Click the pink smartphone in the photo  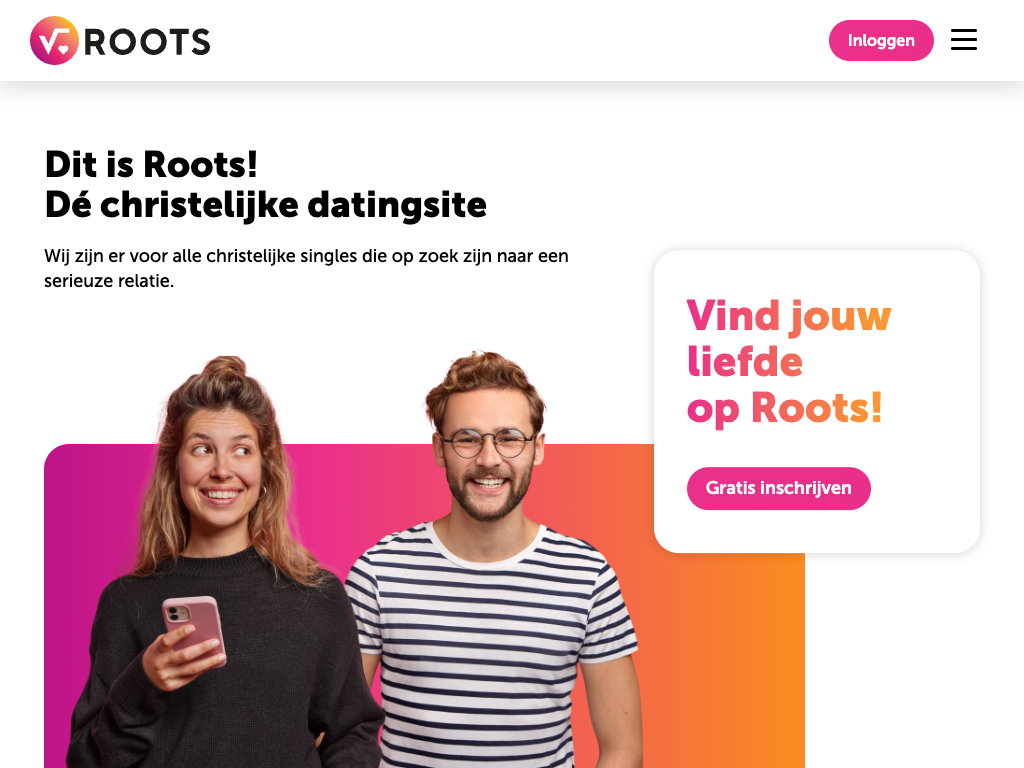point(194,630)
